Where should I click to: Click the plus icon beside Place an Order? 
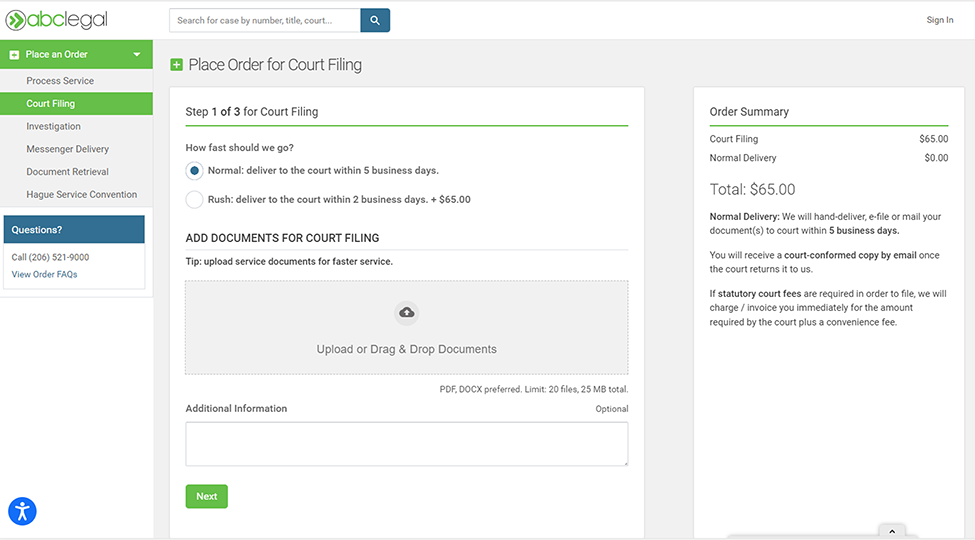pyautogui.click(x=15, y=55)
